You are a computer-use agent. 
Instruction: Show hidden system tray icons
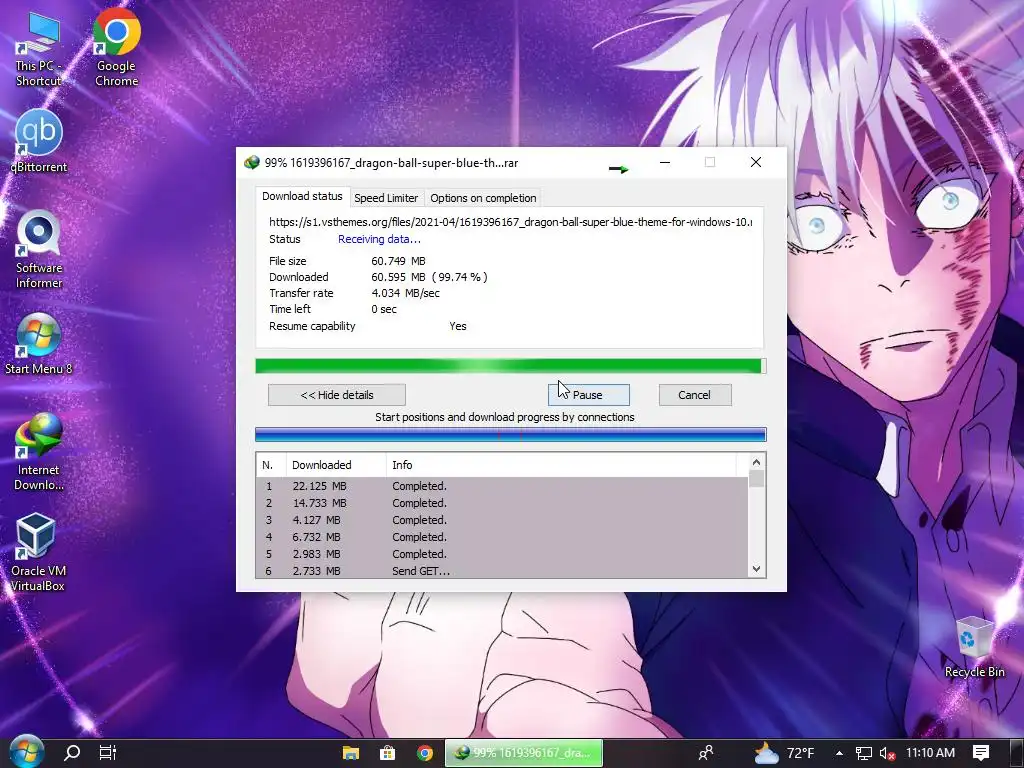pos(839,753)
